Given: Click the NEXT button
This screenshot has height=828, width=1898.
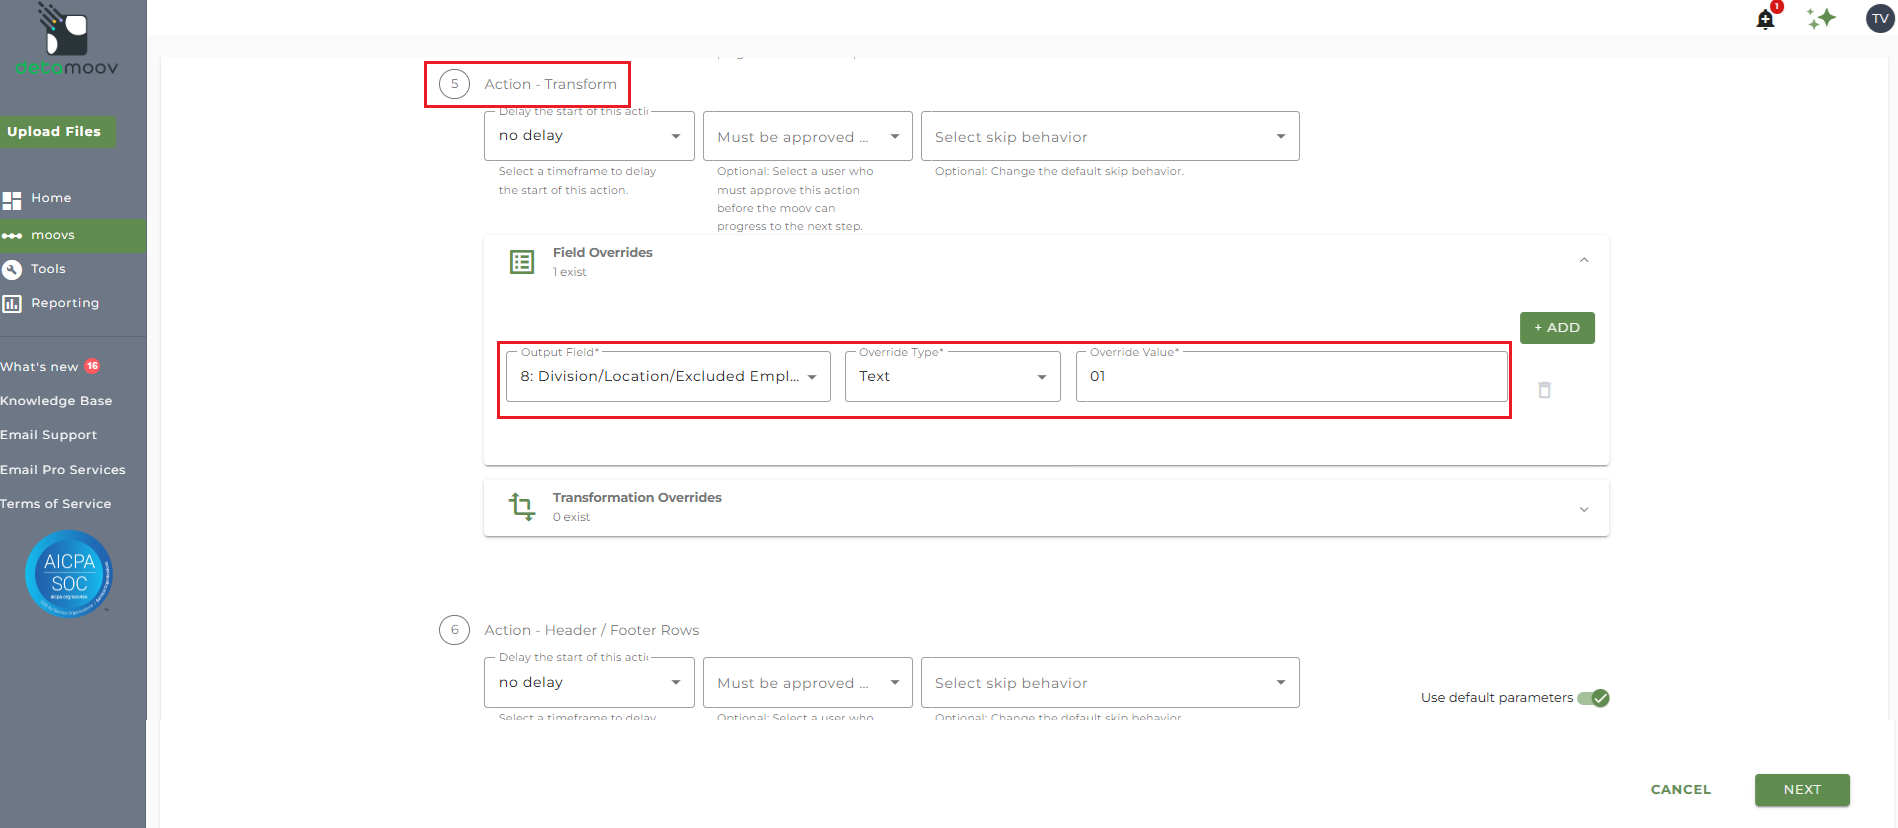Looking at the screenshot, I should pyautogui.click(x=1802, y=790).
